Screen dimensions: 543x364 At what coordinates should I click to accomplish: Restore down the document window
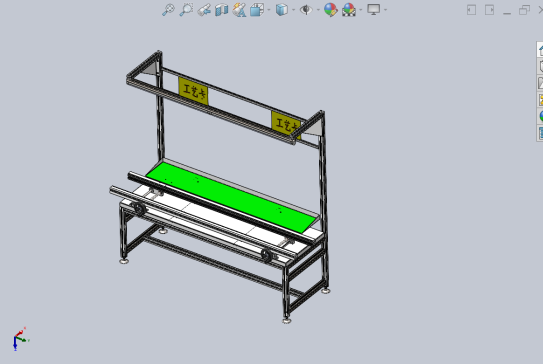(x=524, y=10)
